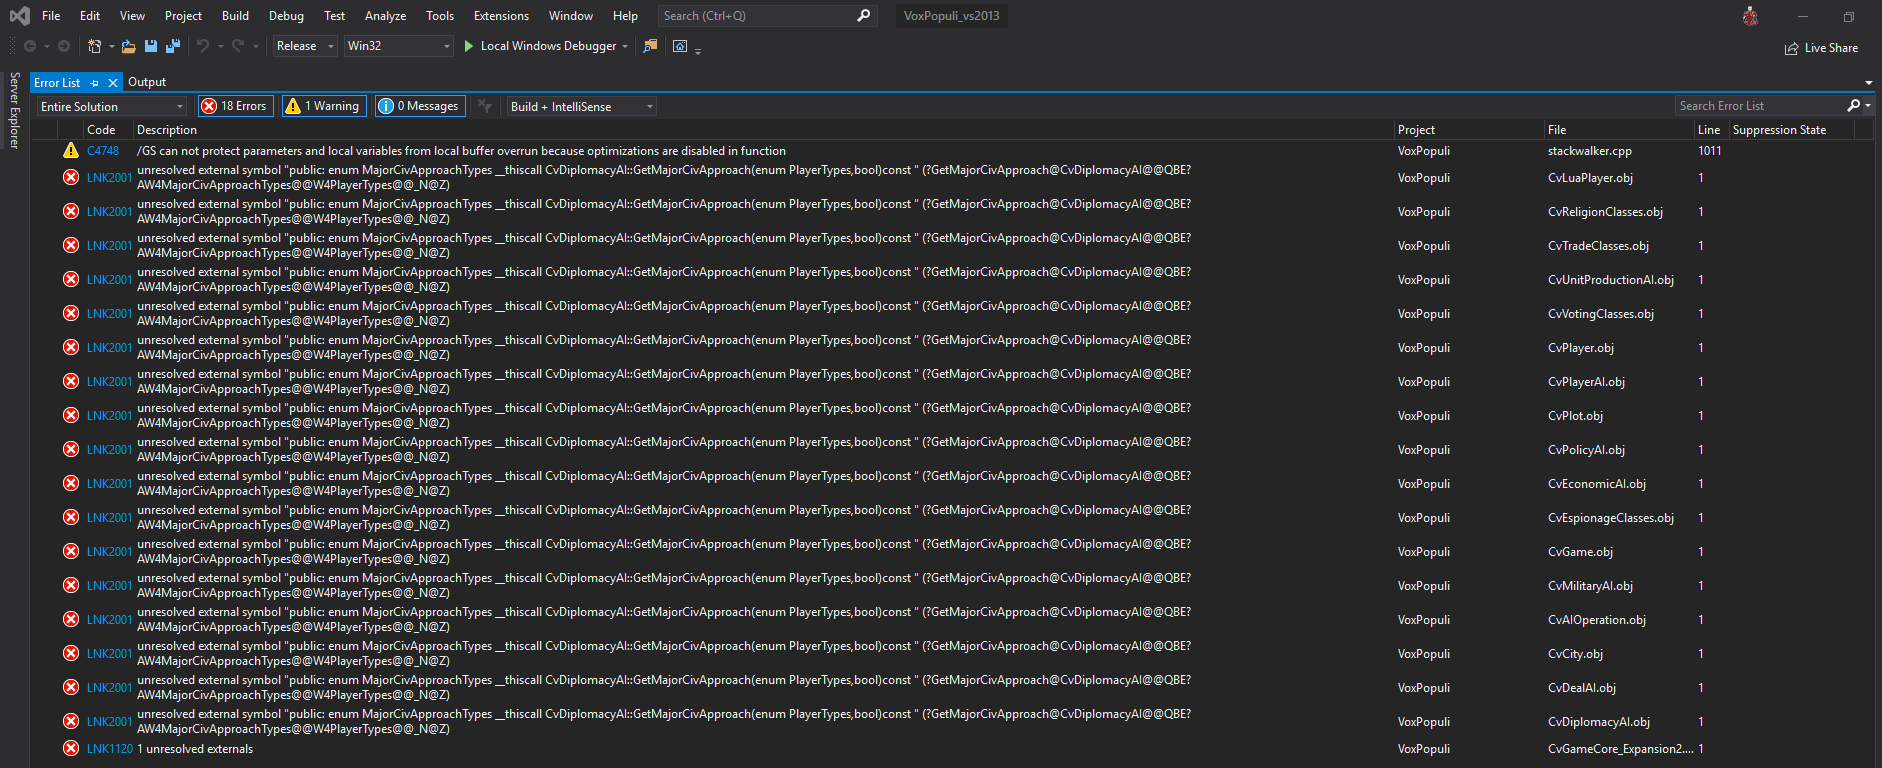The image size is (1882, 768).
Task: Click the Navigate Backward arrow icon
Action: tap(30, 46)
